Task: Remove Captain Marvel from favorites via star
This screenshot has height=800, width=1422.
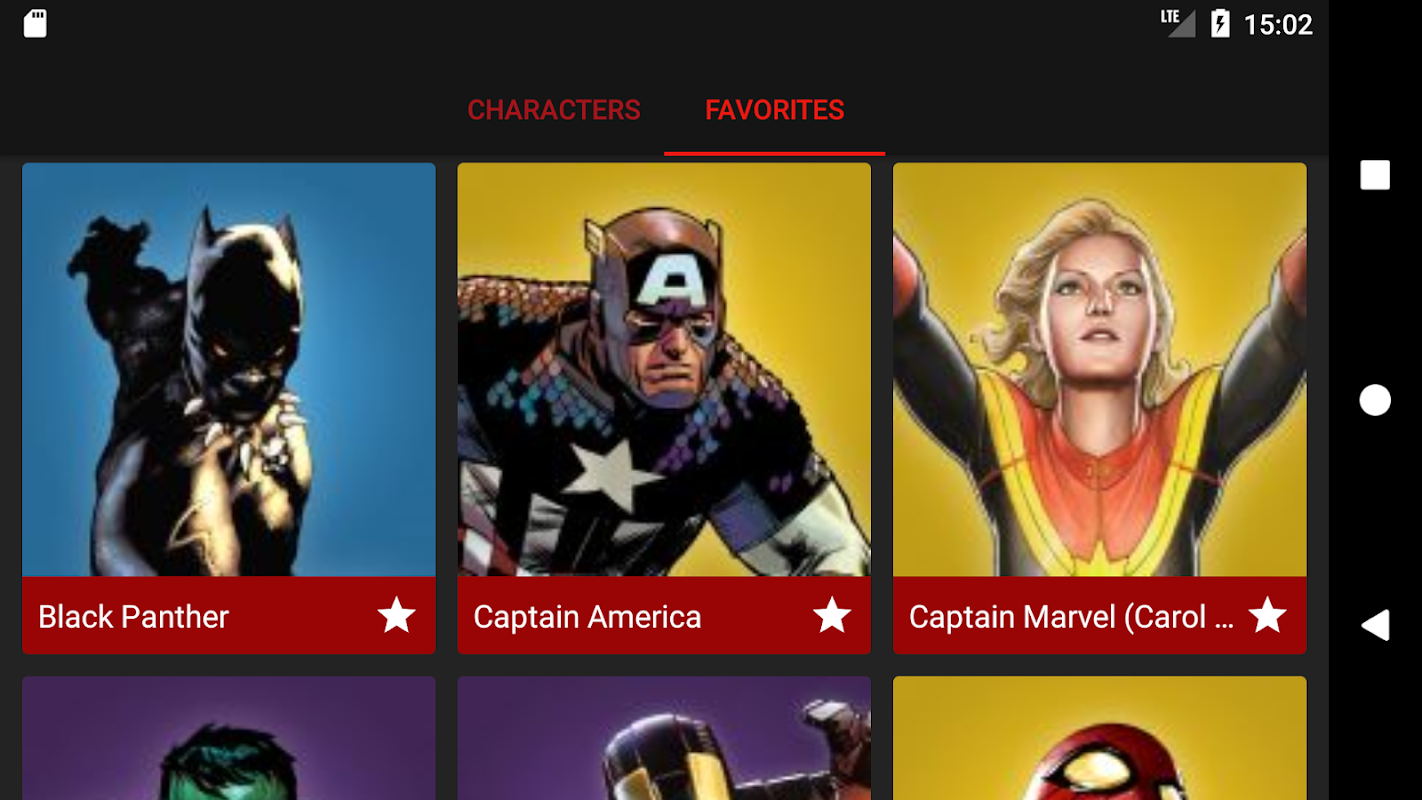Action: 1267,615
